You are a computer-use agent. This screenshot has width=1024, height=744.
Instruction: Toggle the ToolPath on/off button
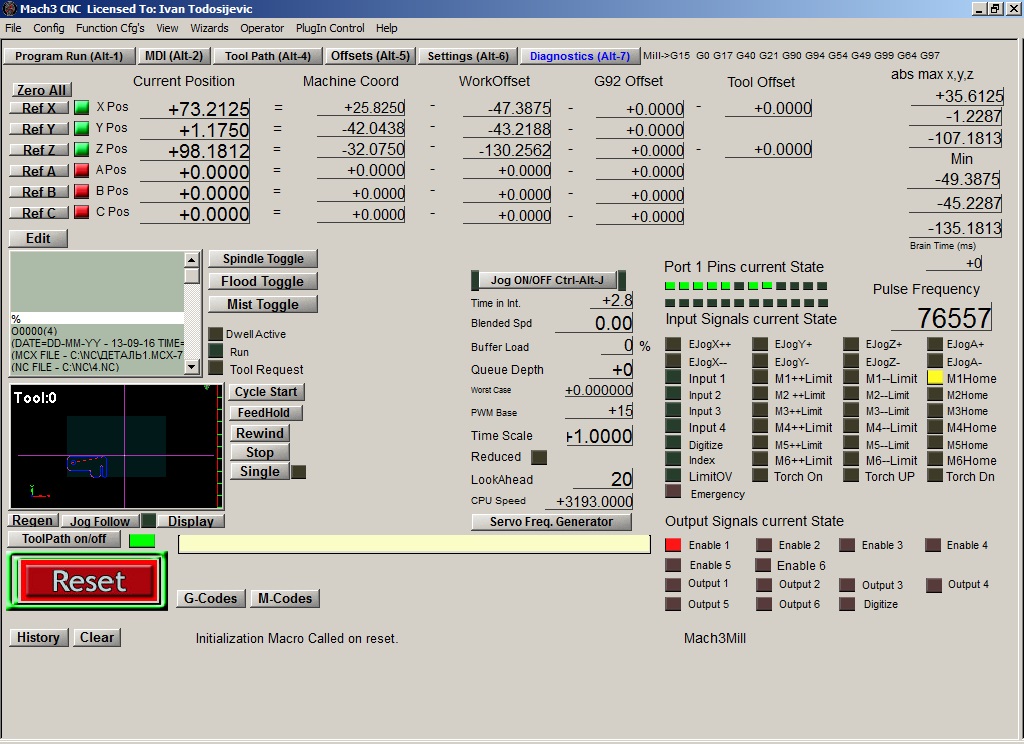(64, 539)
